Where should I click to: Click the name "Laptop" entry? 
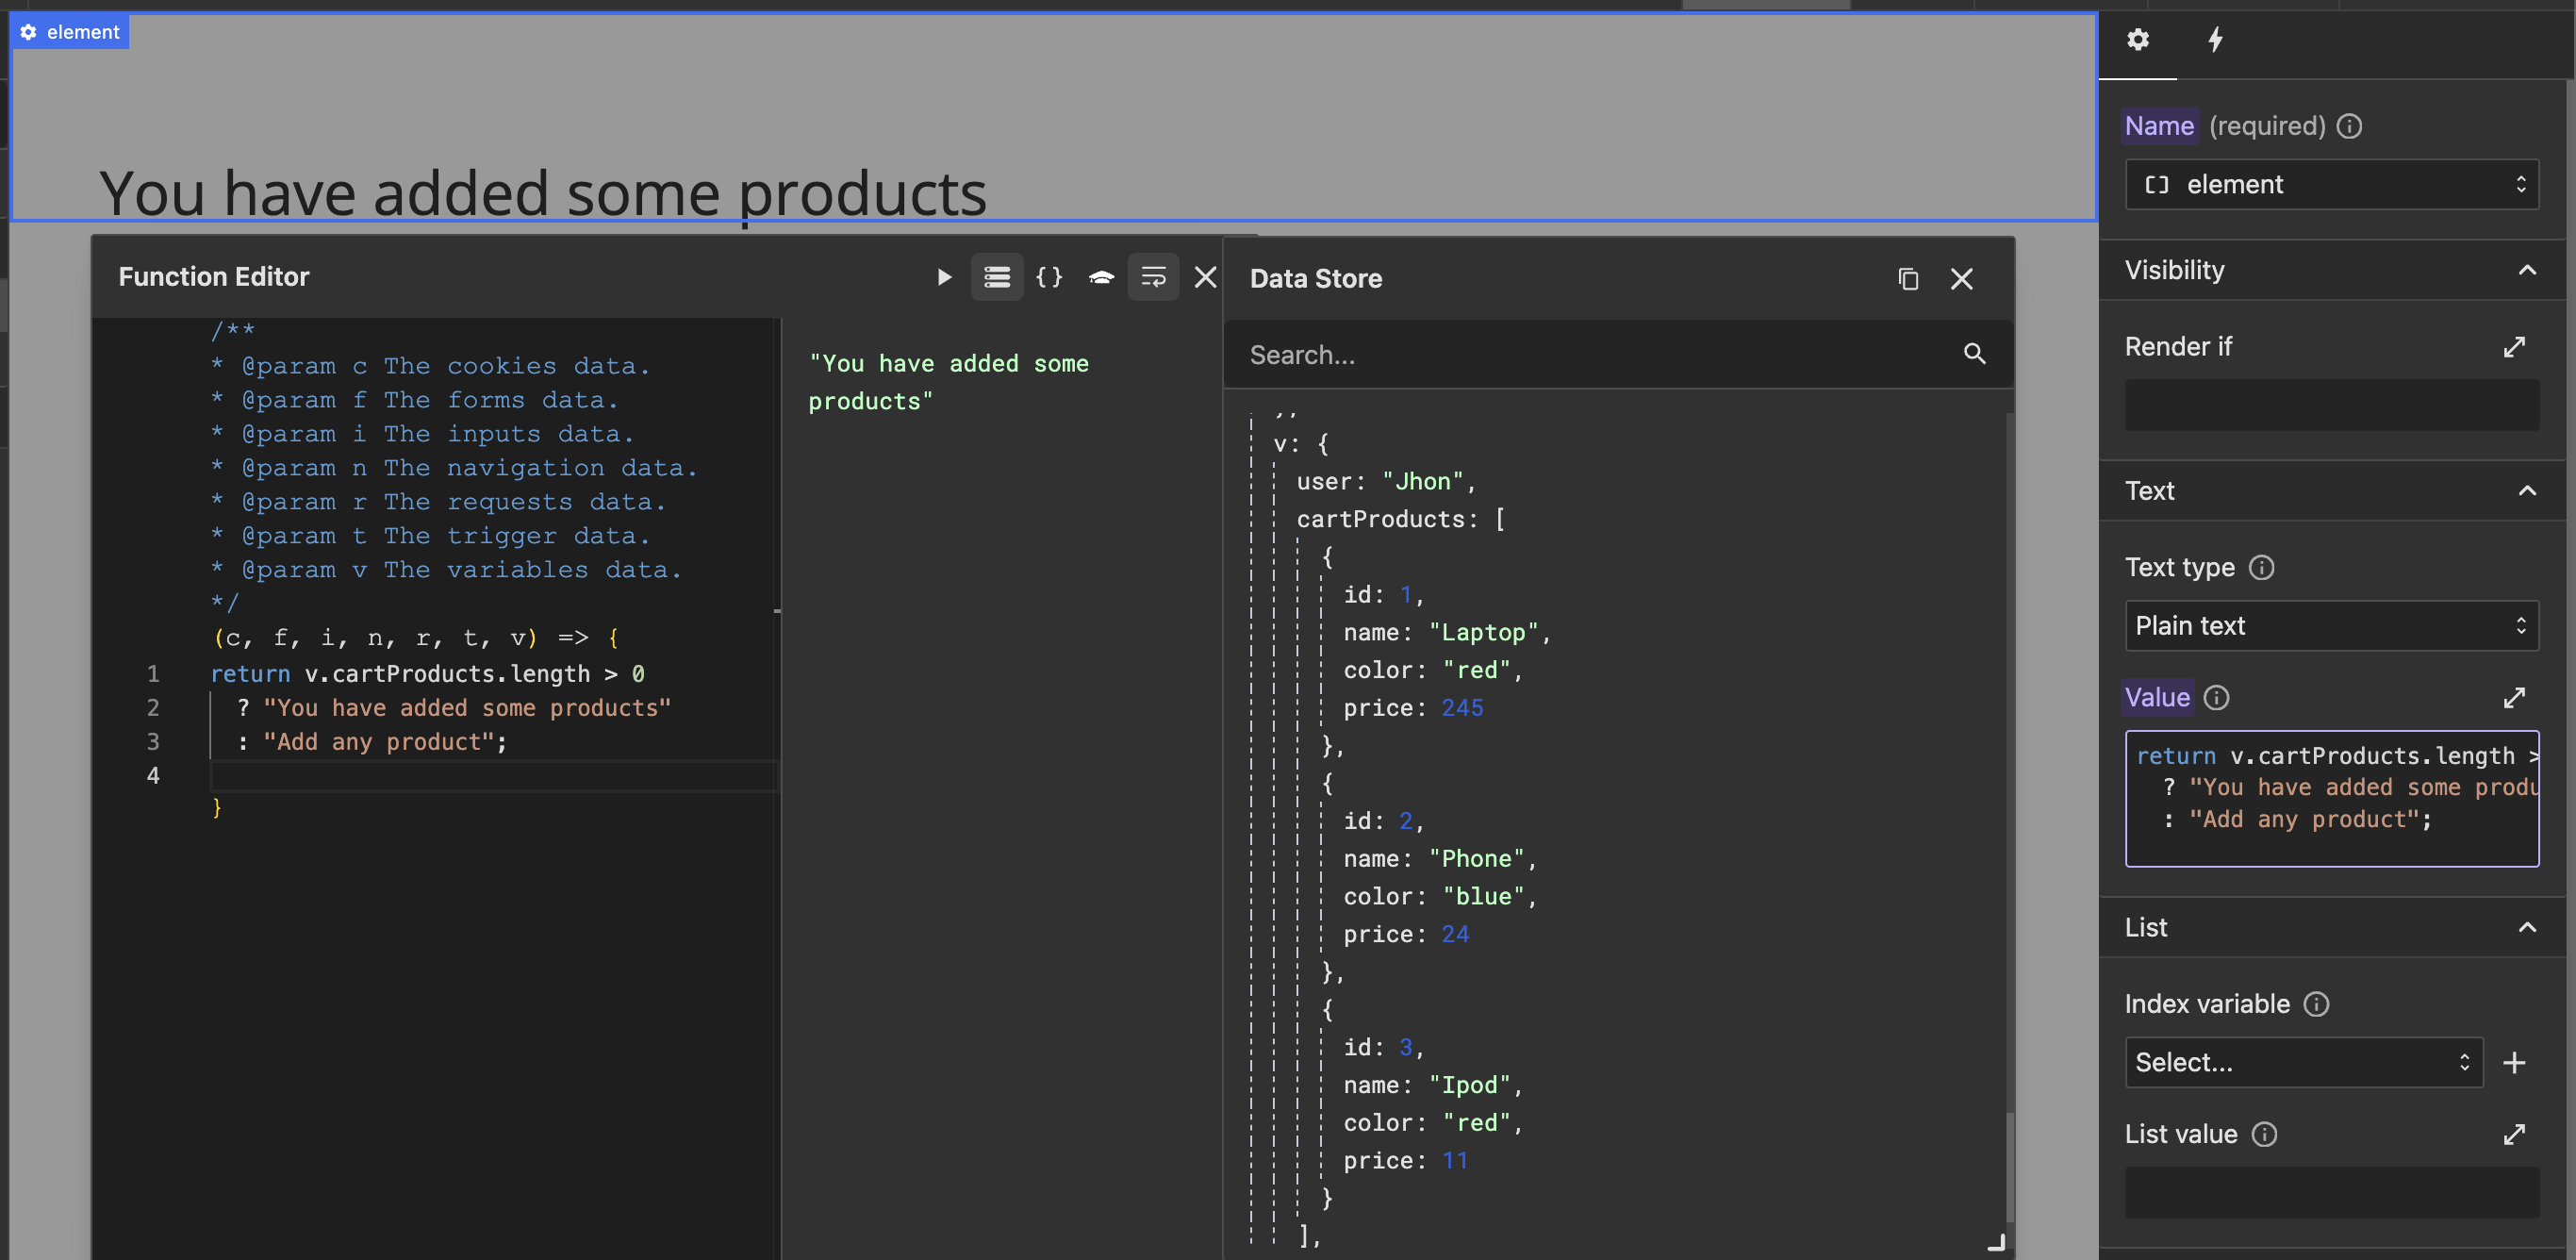pos(1447,632)
